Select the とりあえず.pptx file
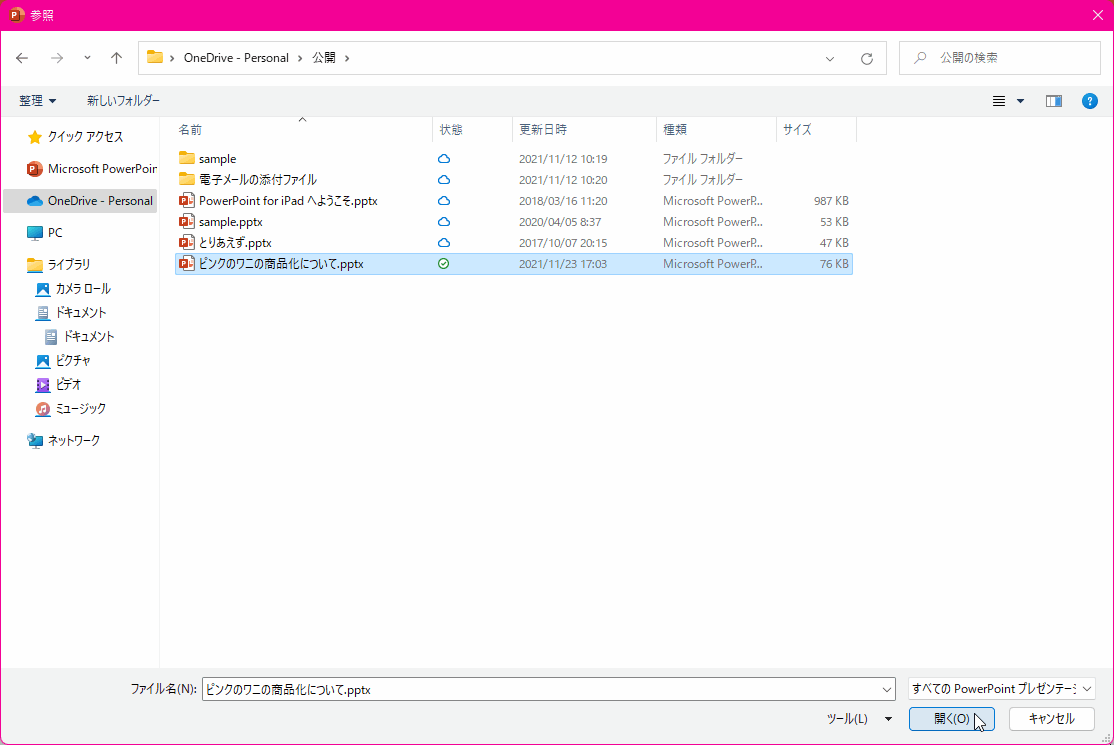1114x745 pixels. [x=514, y=243]
